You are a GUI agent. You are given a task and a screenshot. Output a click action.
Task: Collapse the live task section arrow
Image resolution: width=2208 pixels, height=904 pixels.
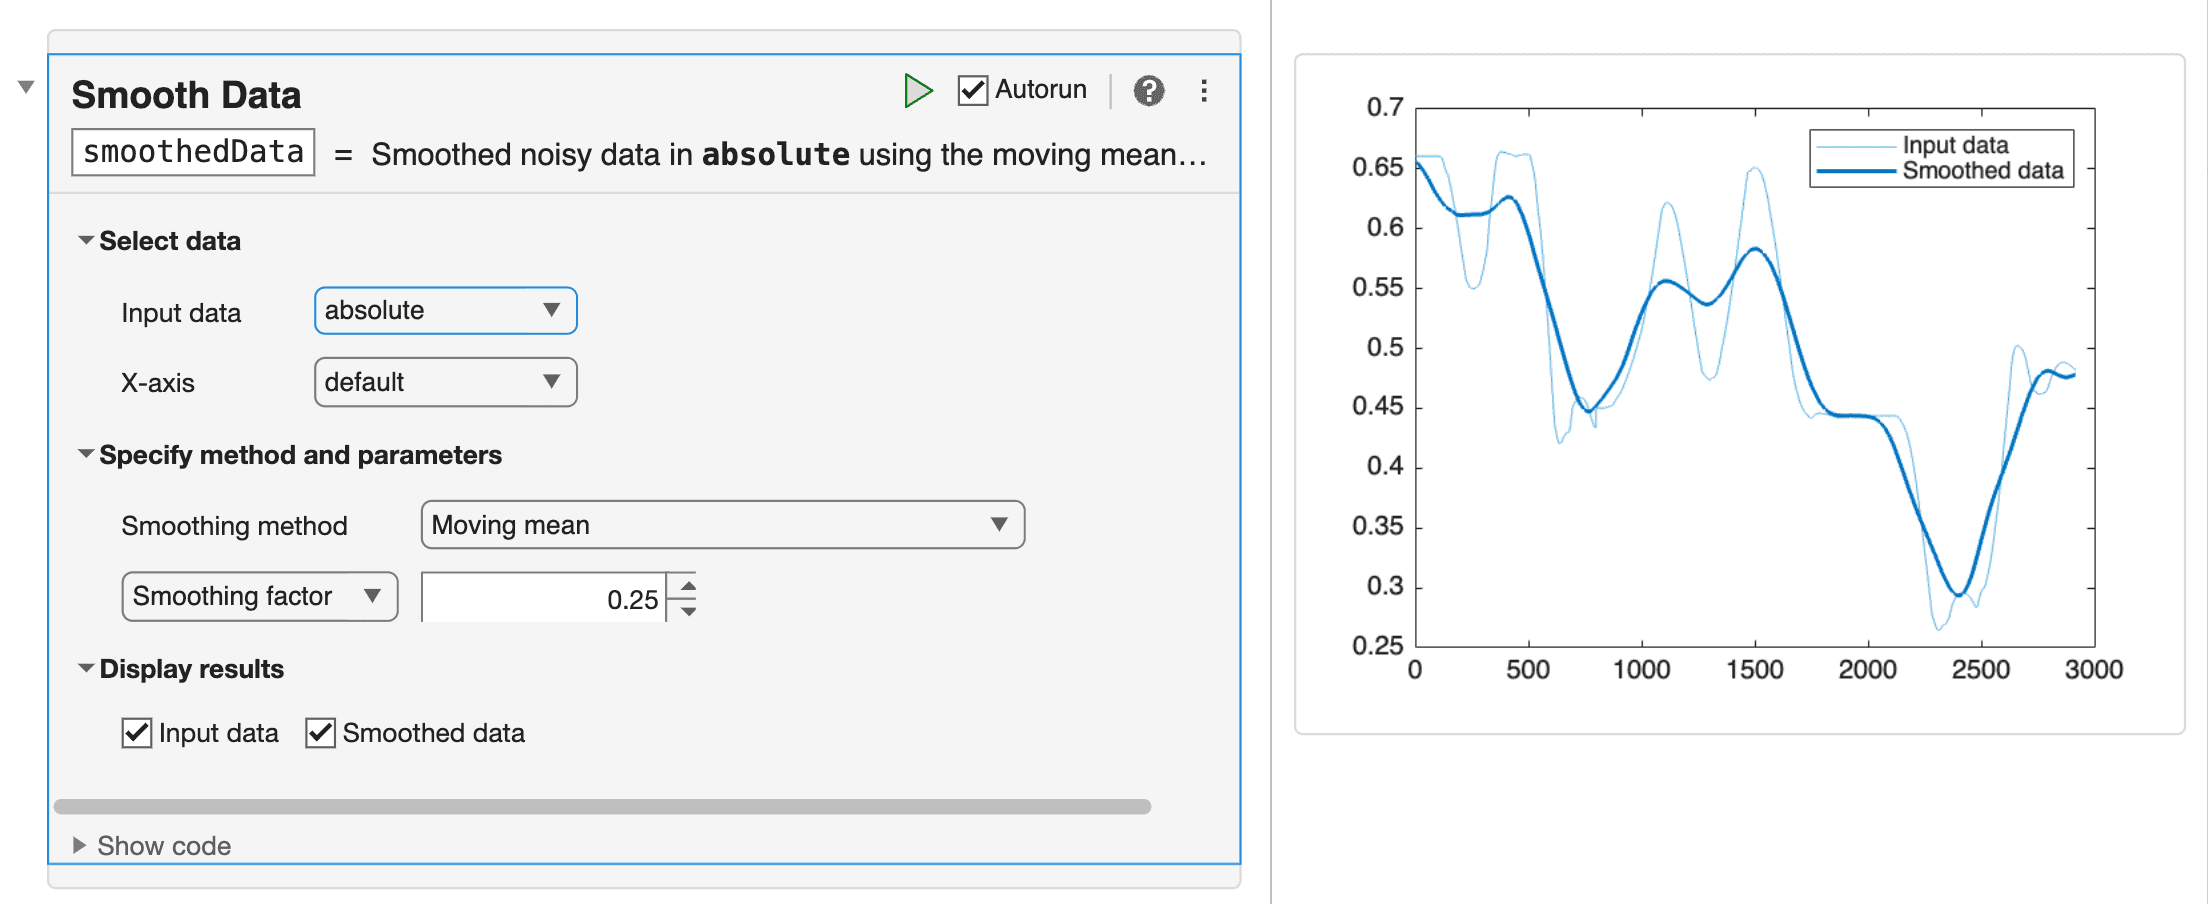click(x=27, y=87)
